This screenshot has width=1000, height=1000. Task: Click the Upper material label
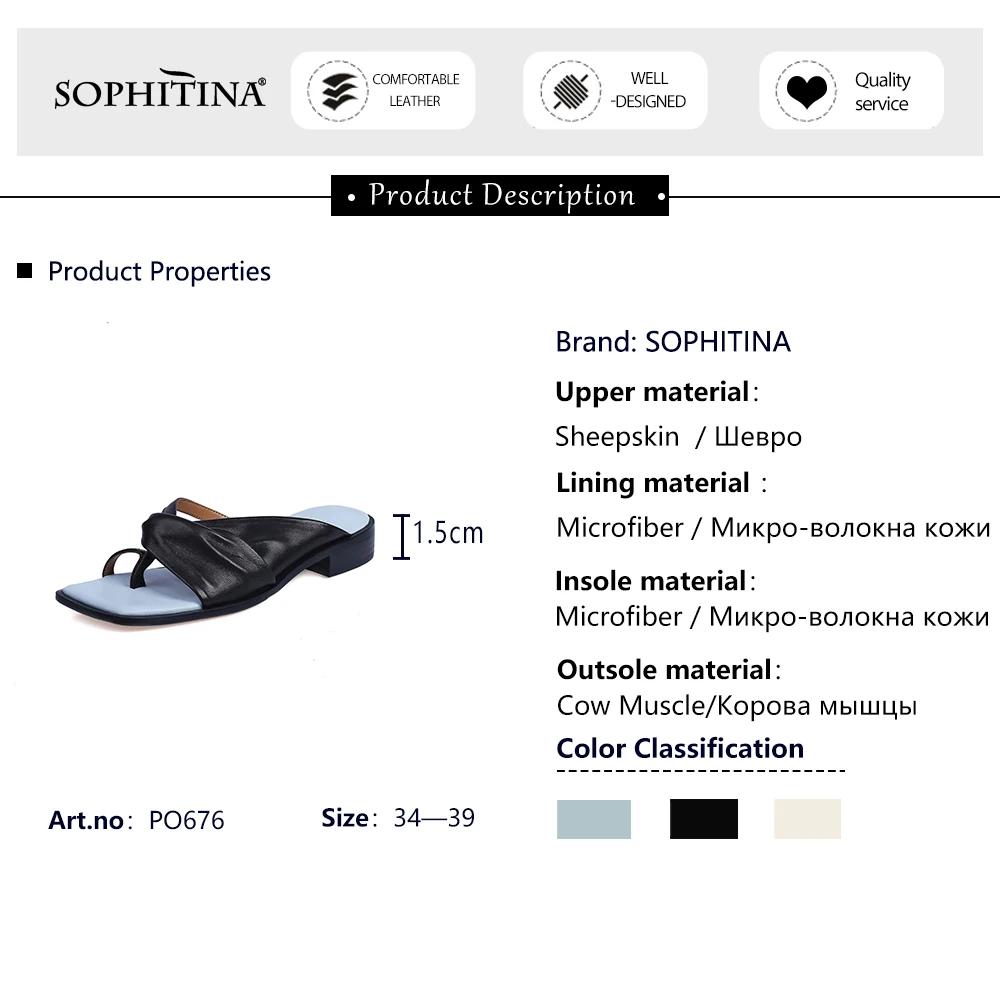(x=653, y=392)
